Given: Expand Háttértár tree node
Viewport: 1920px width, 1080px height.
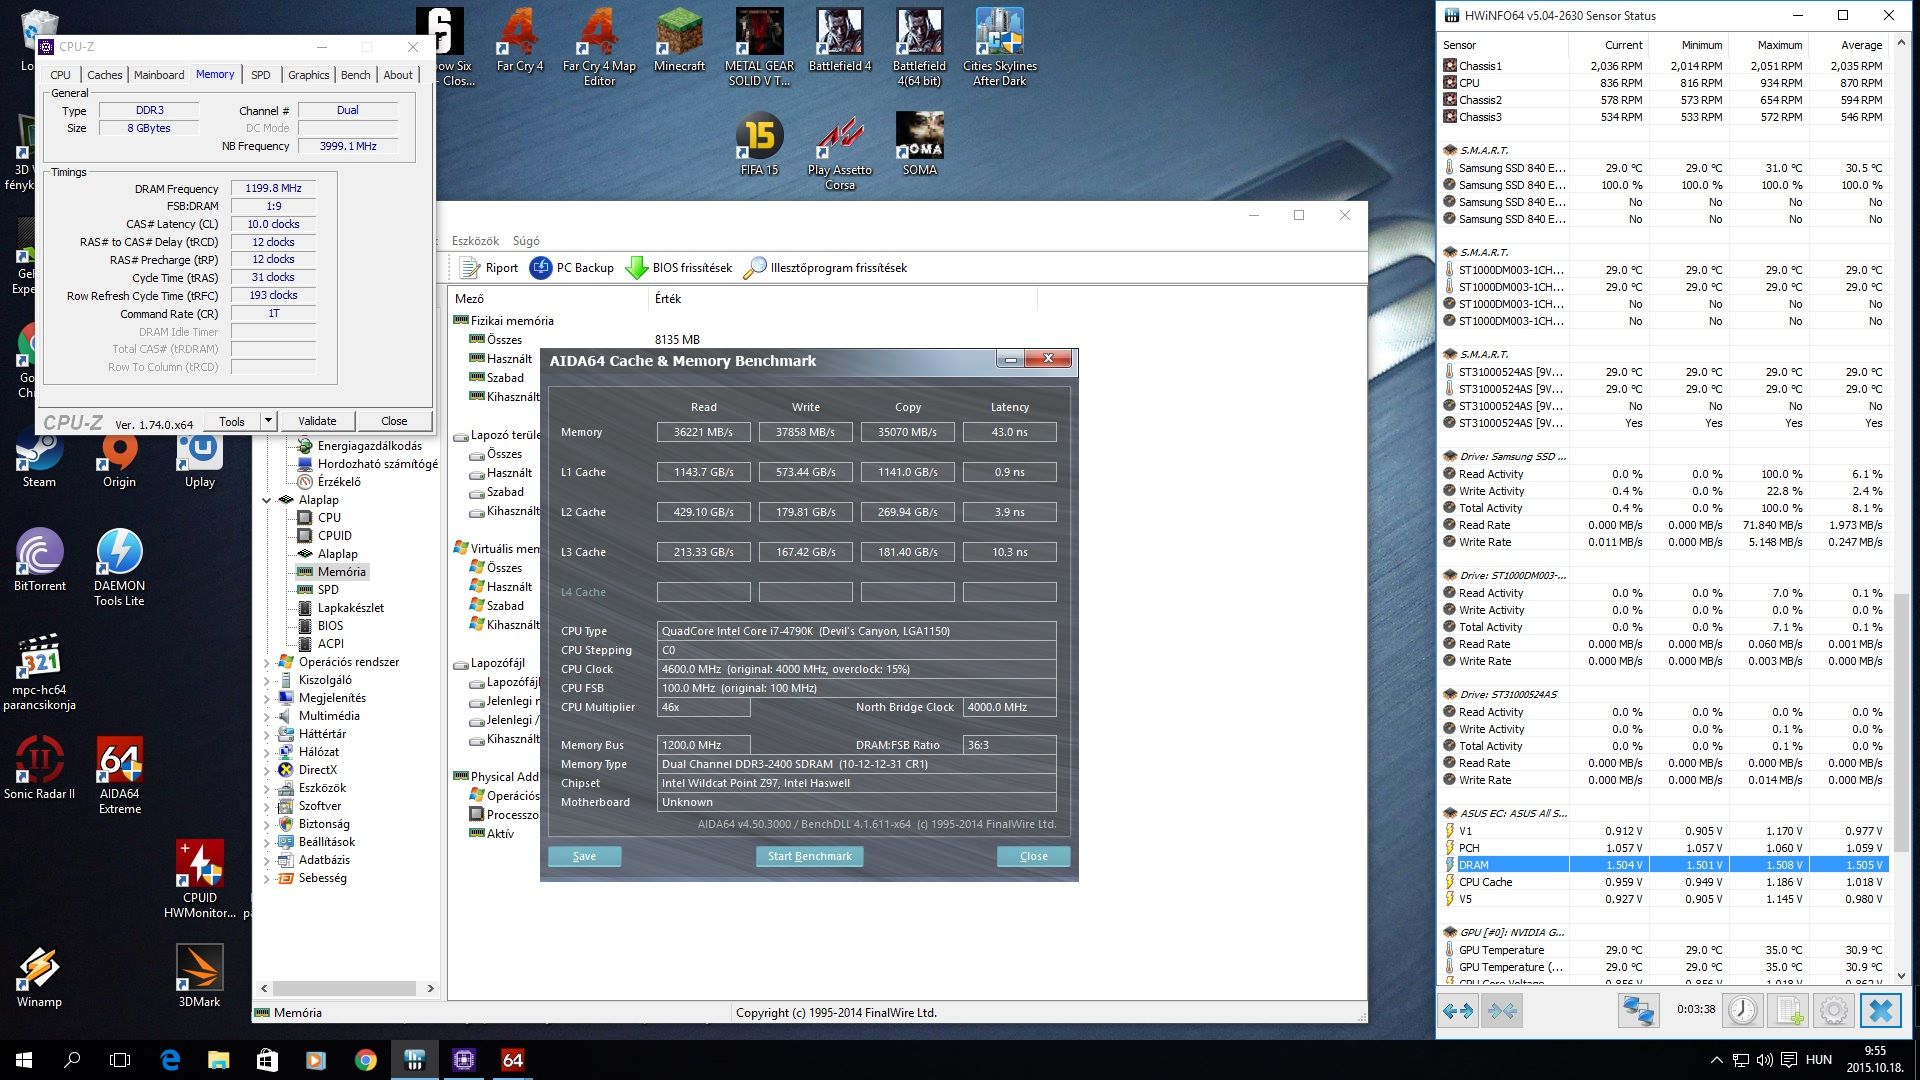Looking at the screenshot, I should (x=267, y=734).
